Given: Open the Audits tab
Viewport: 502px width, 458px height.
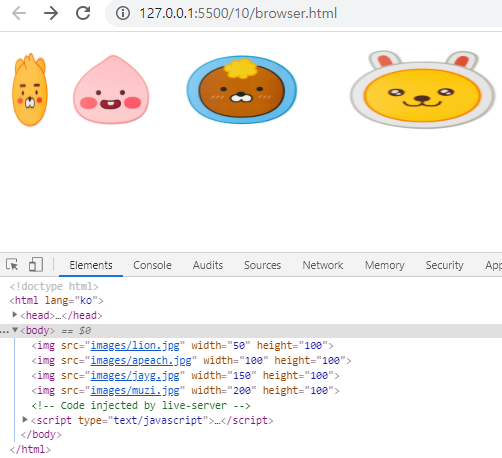Looking at the screenshot, I should pos(208,265).
